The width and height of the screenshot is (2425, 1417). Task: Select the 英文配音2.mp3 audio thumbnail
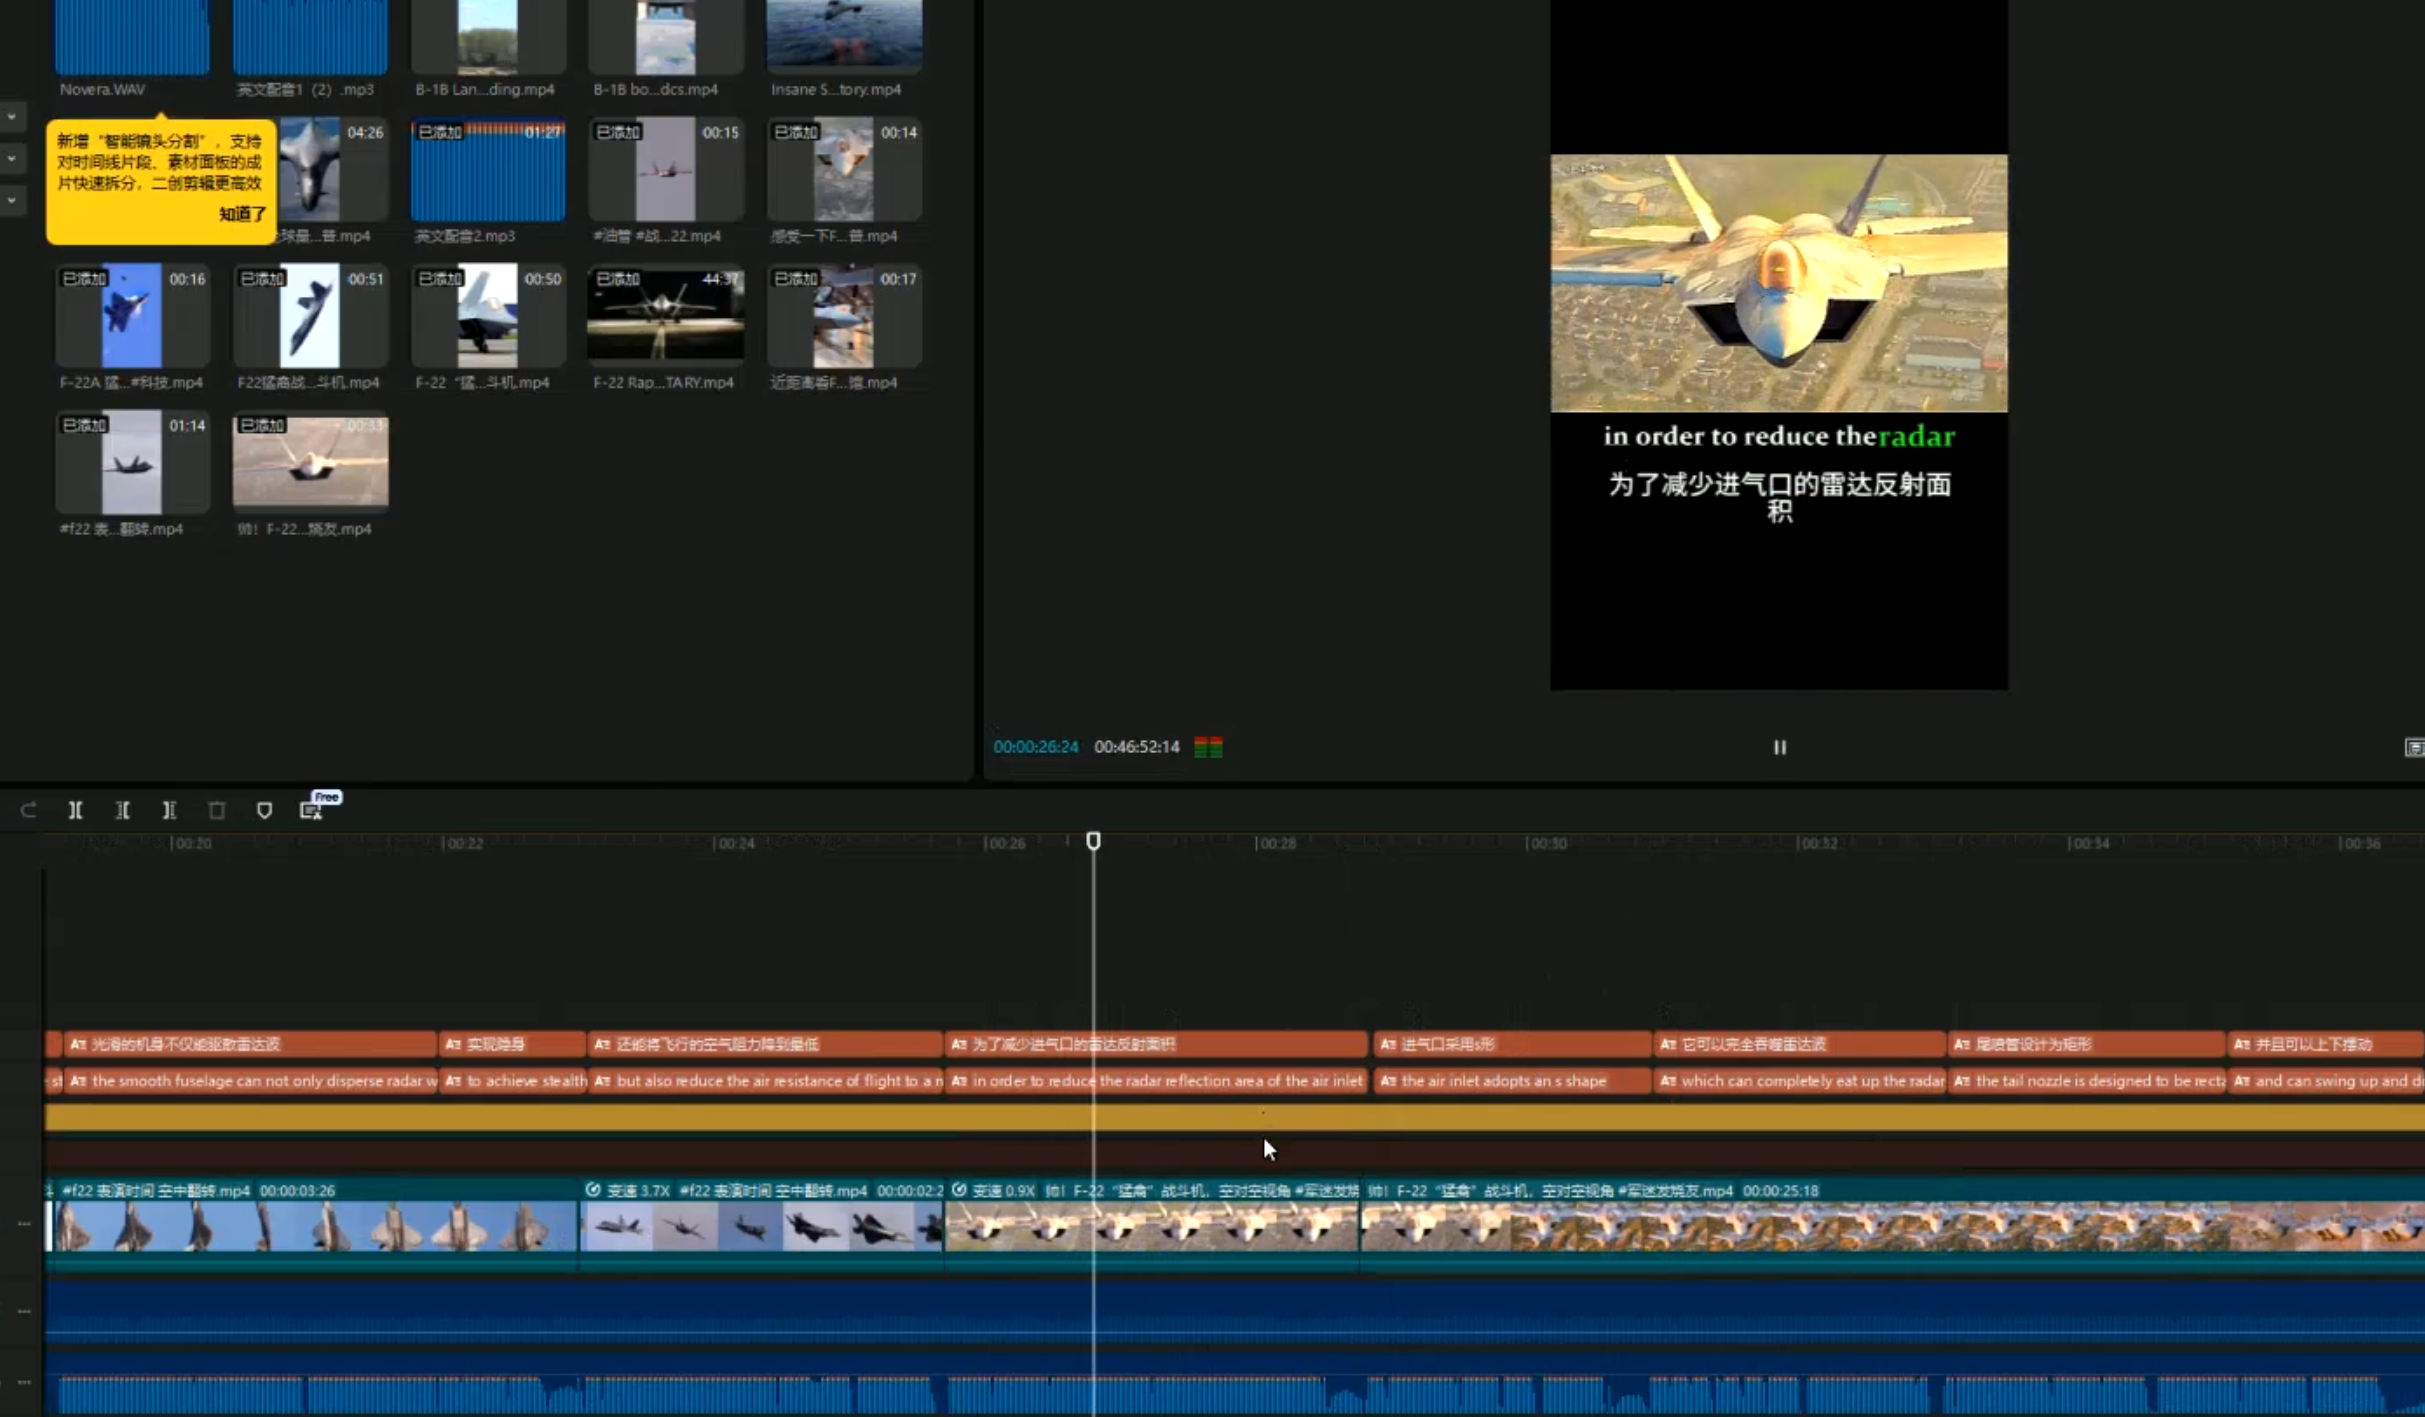point(487,172)
